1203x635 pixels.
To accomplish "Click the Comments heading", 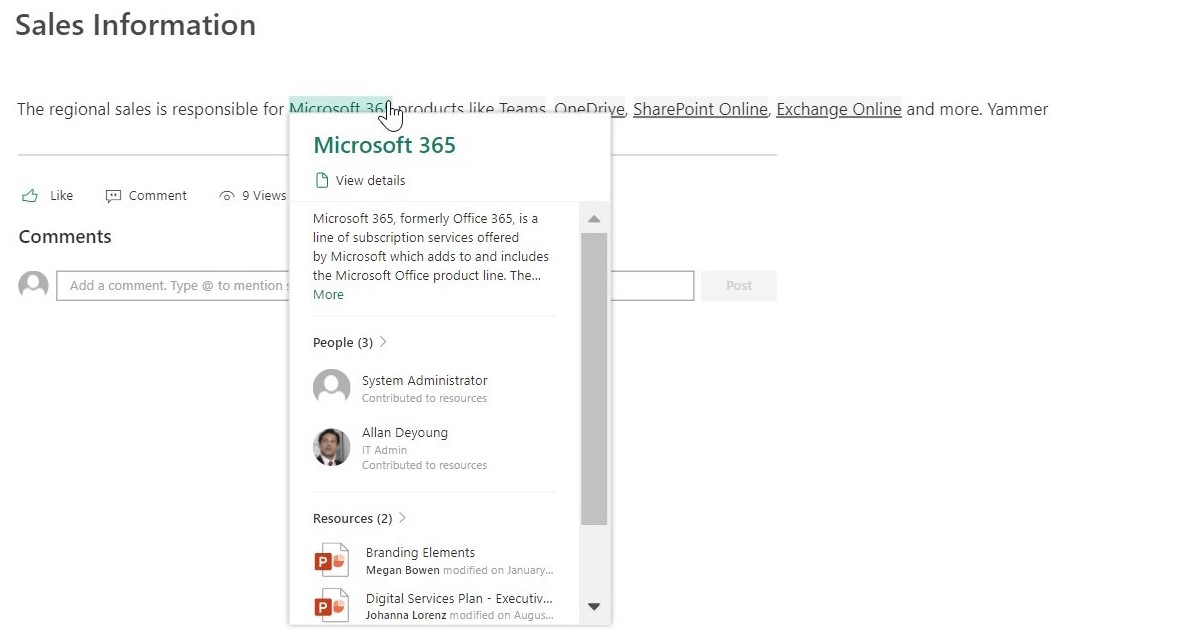I will point(65,237).
